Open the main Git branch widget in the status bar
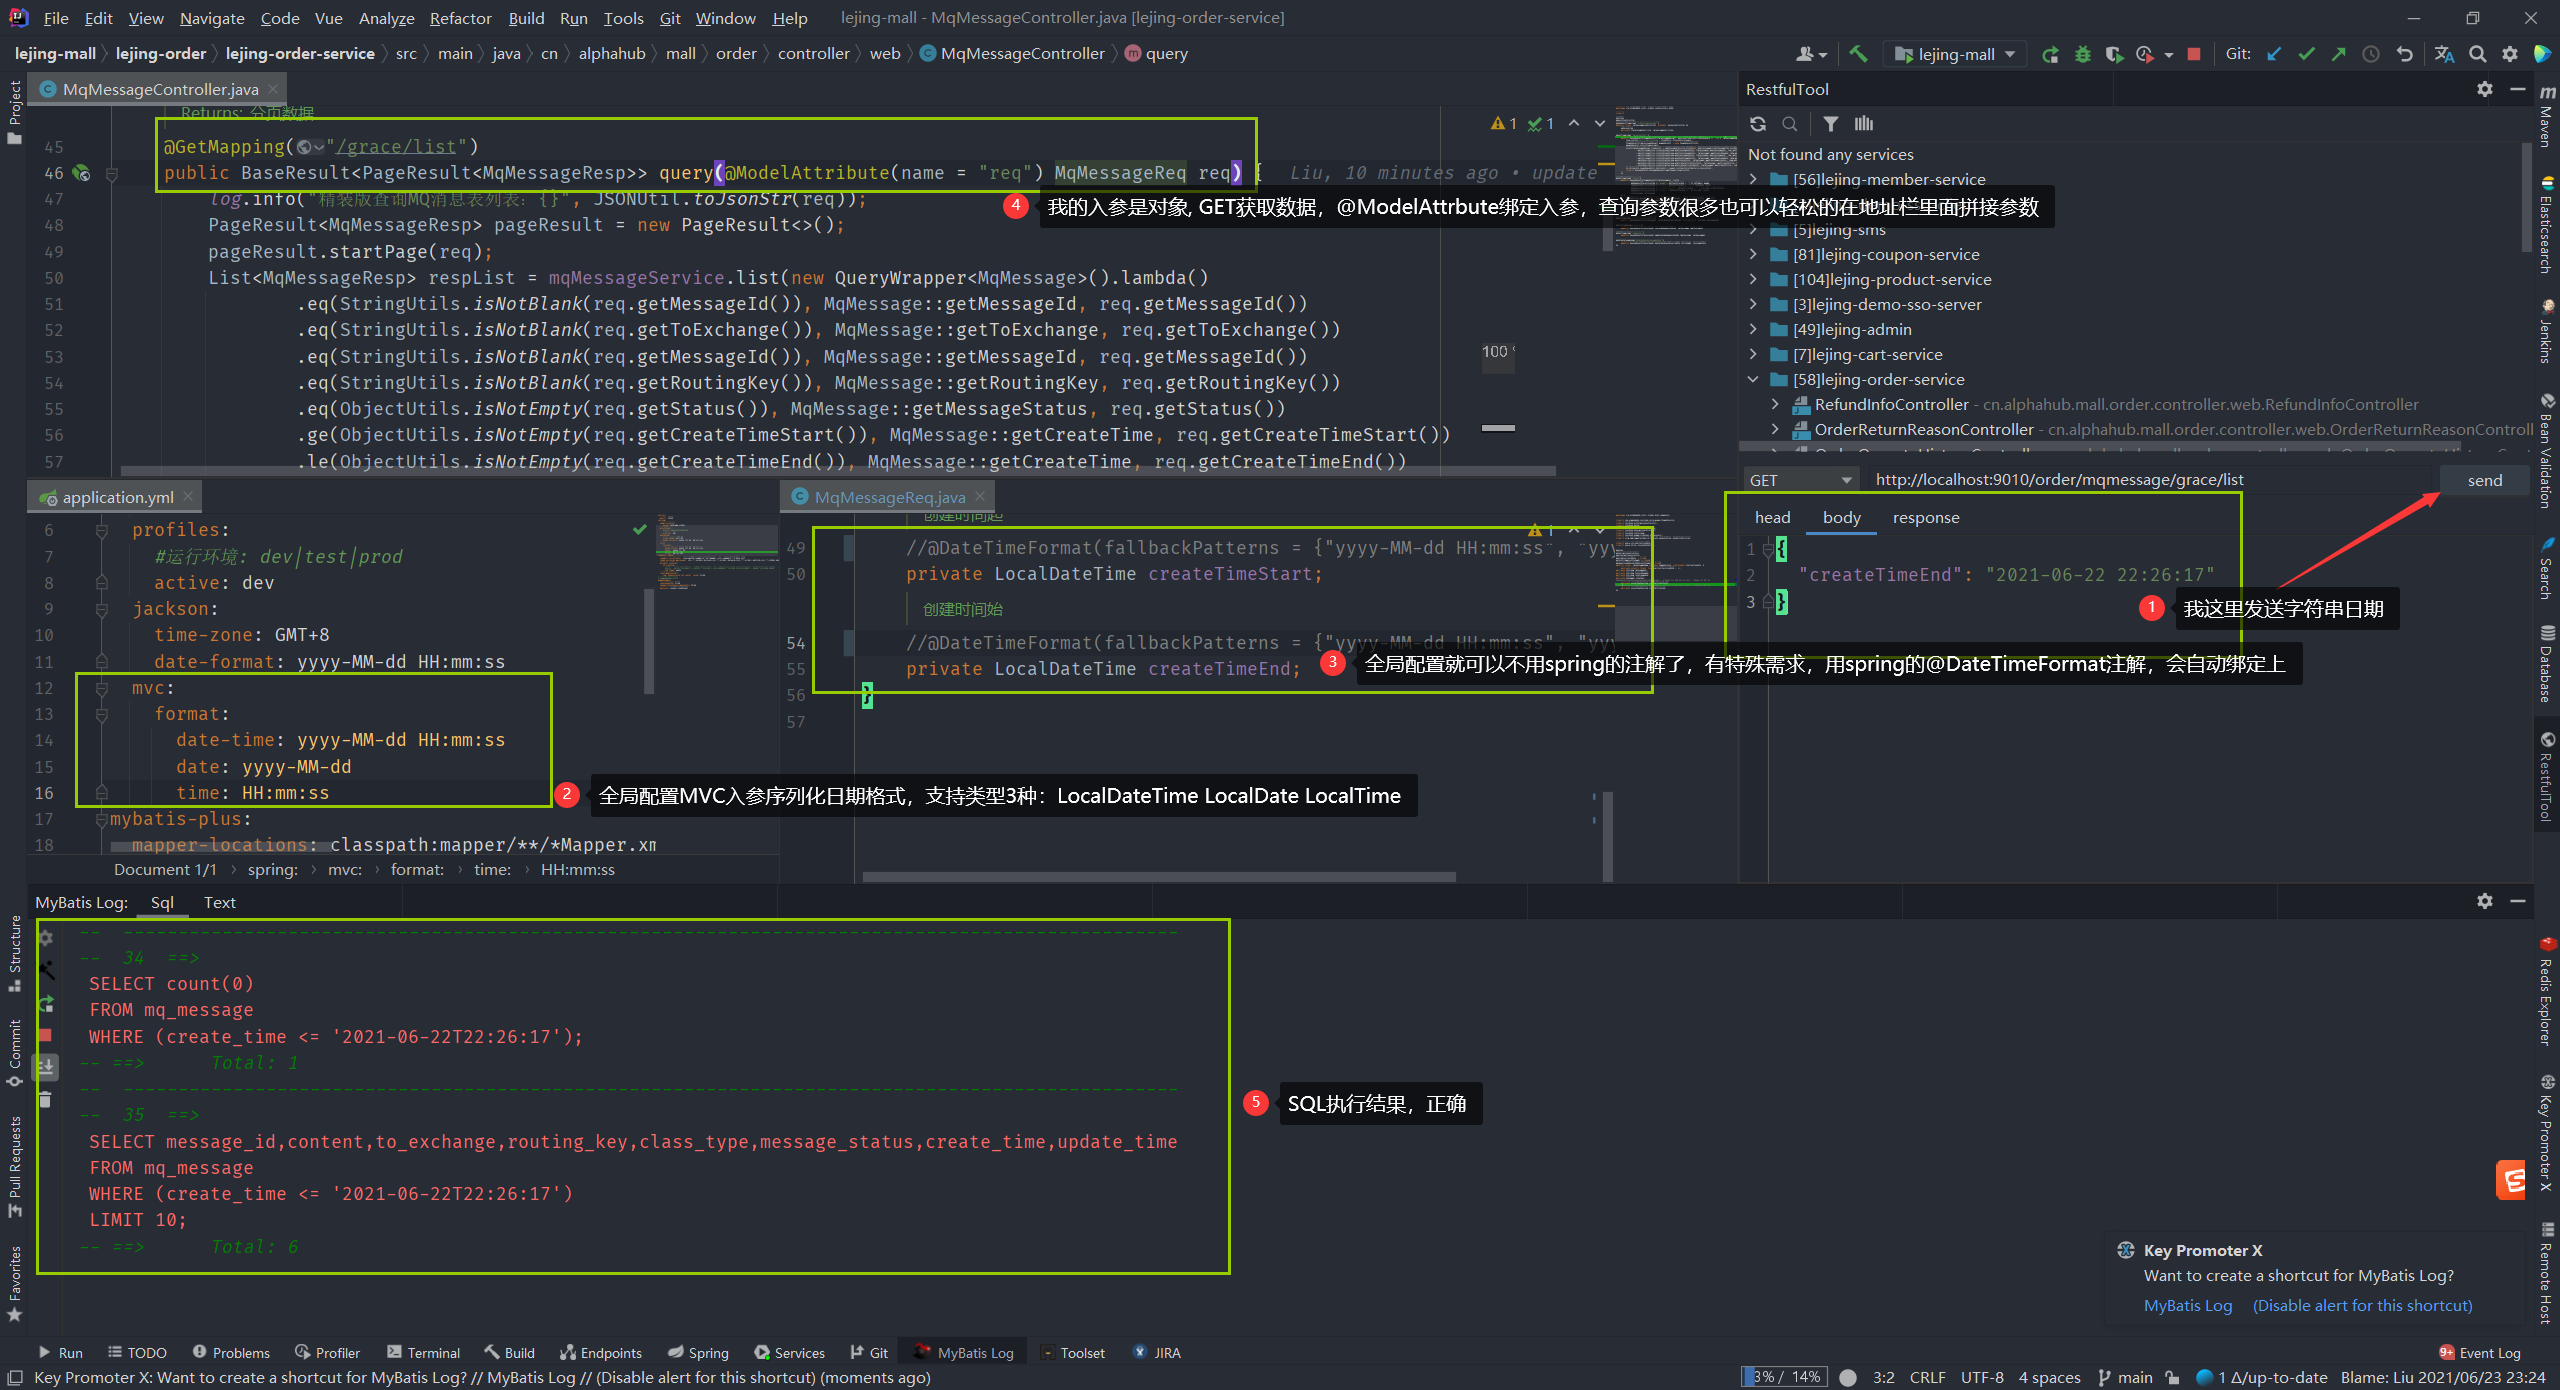This screenshot has height=1390, width=2560. (2125, 1378)
